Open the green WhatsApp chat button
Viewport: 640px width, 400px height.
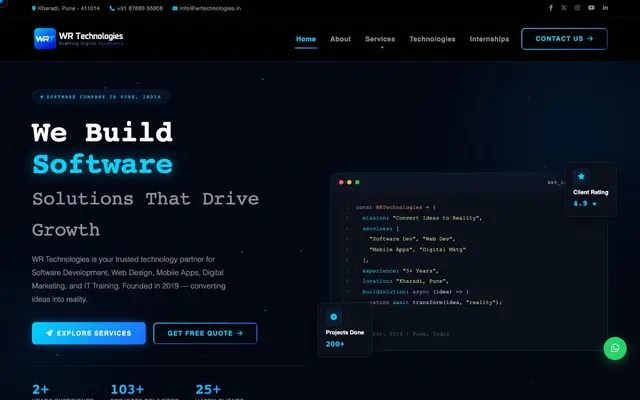(x=615, y=348)
